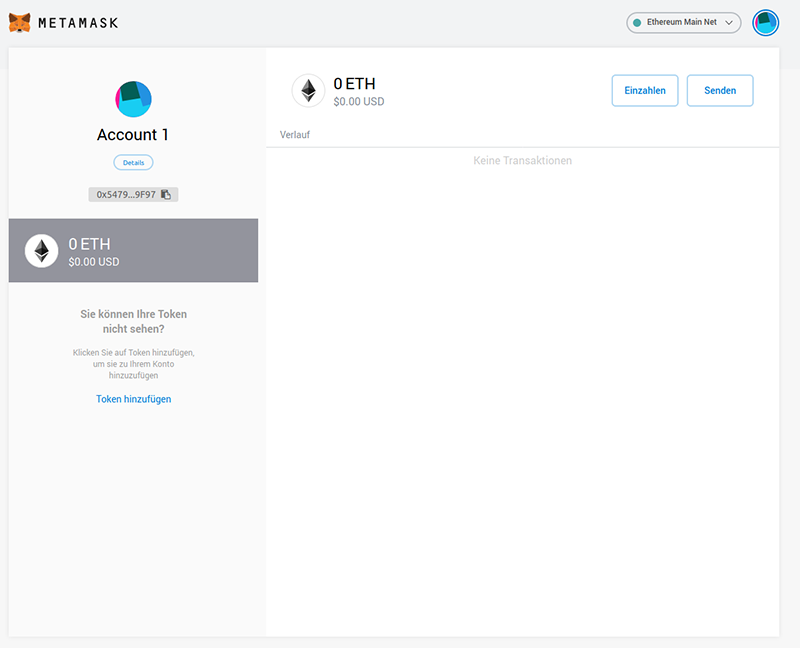
Task: Copy address using the clipboard icon
Action: [x=166, y=194]
